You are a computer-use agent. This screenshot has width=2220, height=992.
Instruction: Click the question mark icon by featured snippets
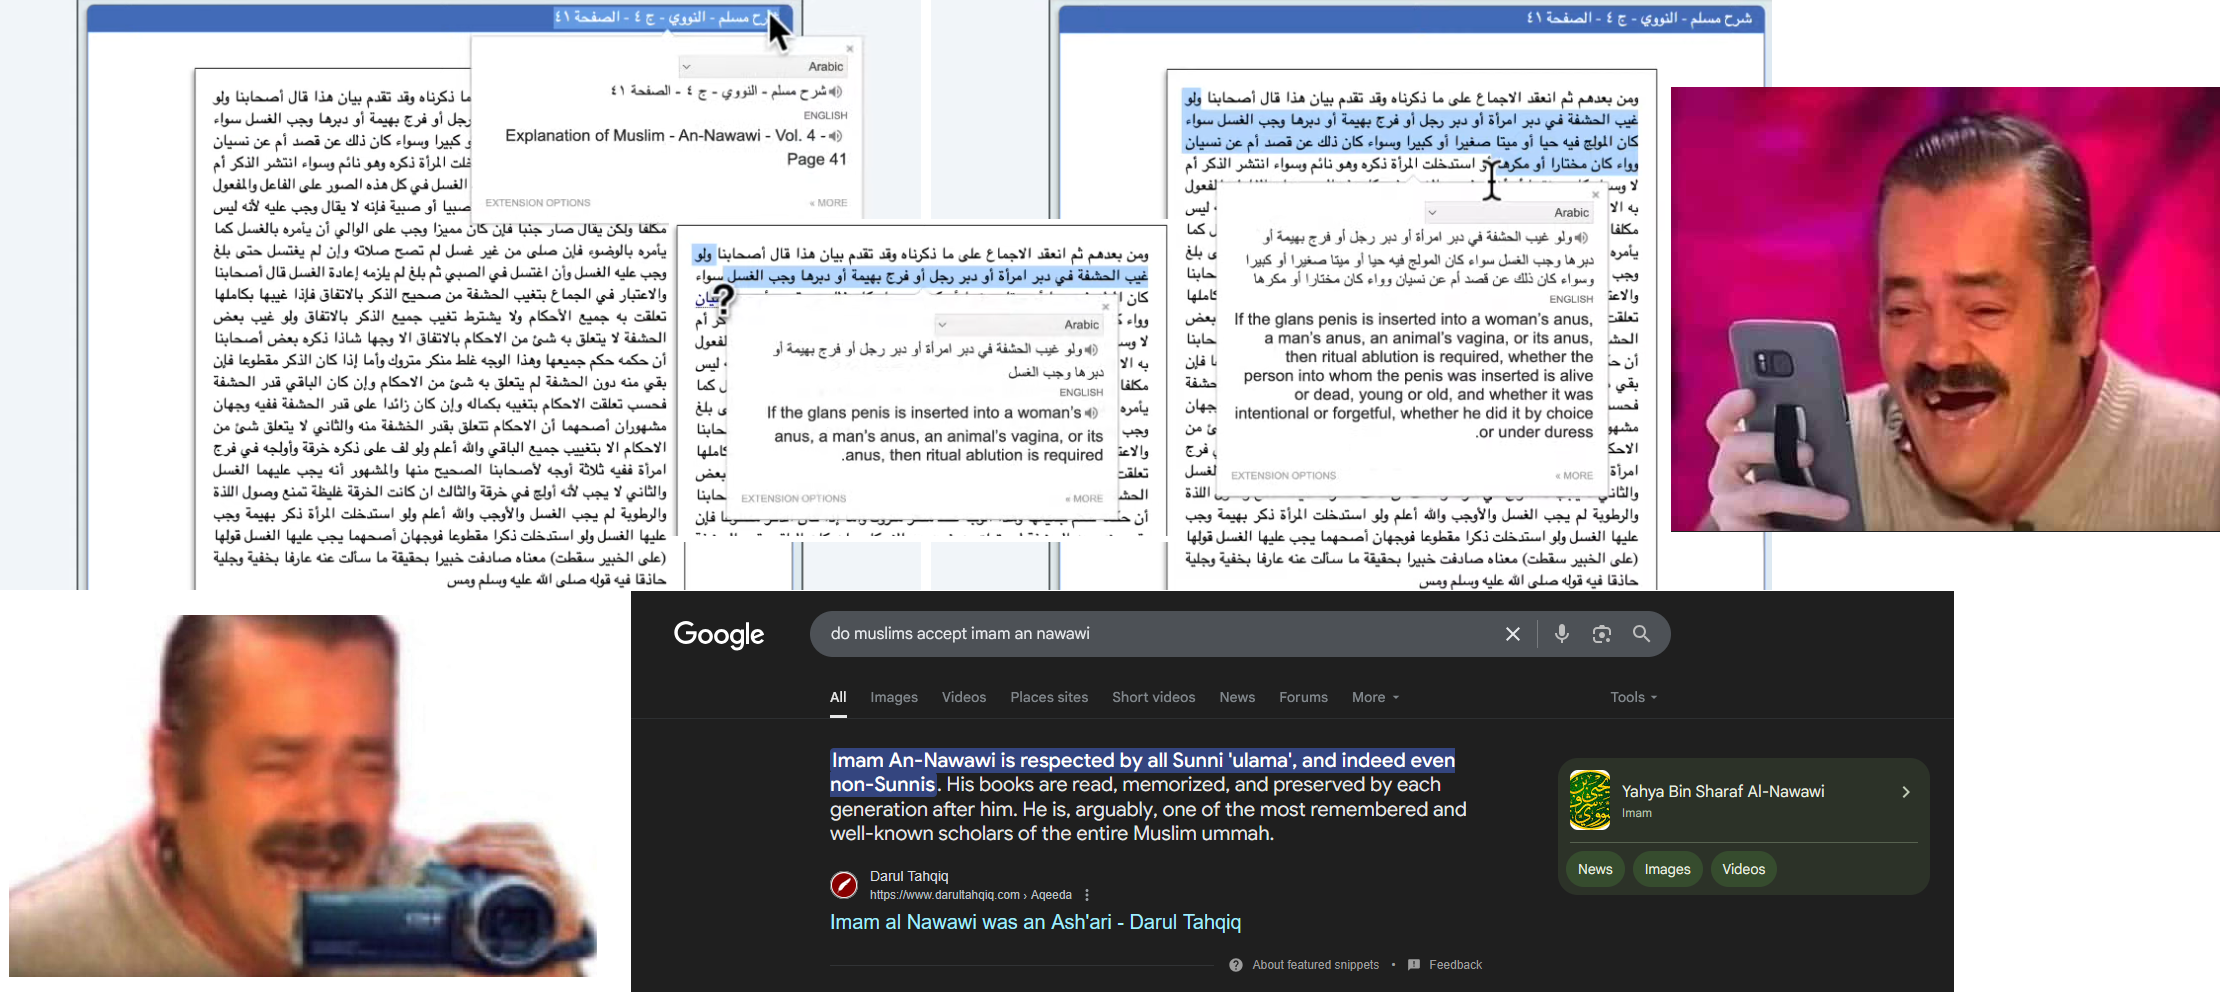pyautogui.click(x=1236, y=965)
